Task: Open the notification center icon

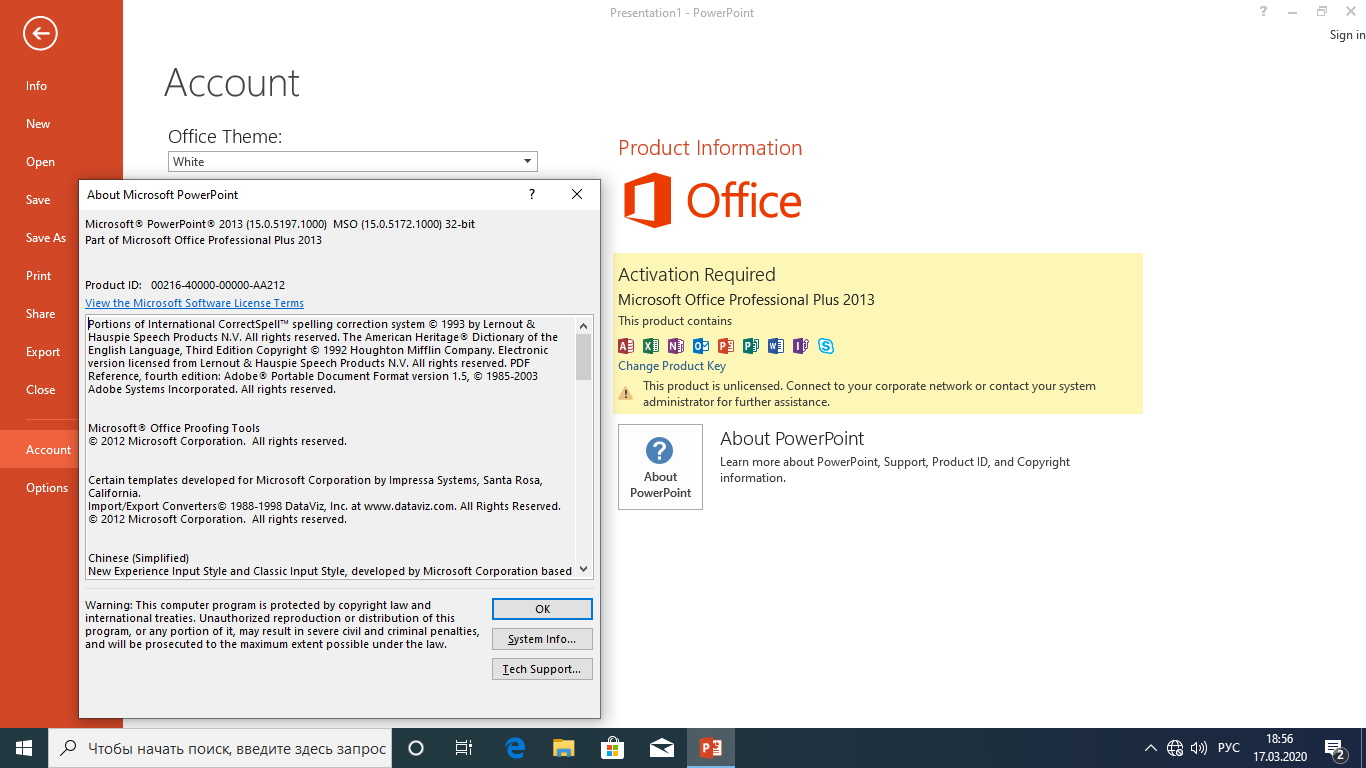Action: click(x=1334, y=748)
